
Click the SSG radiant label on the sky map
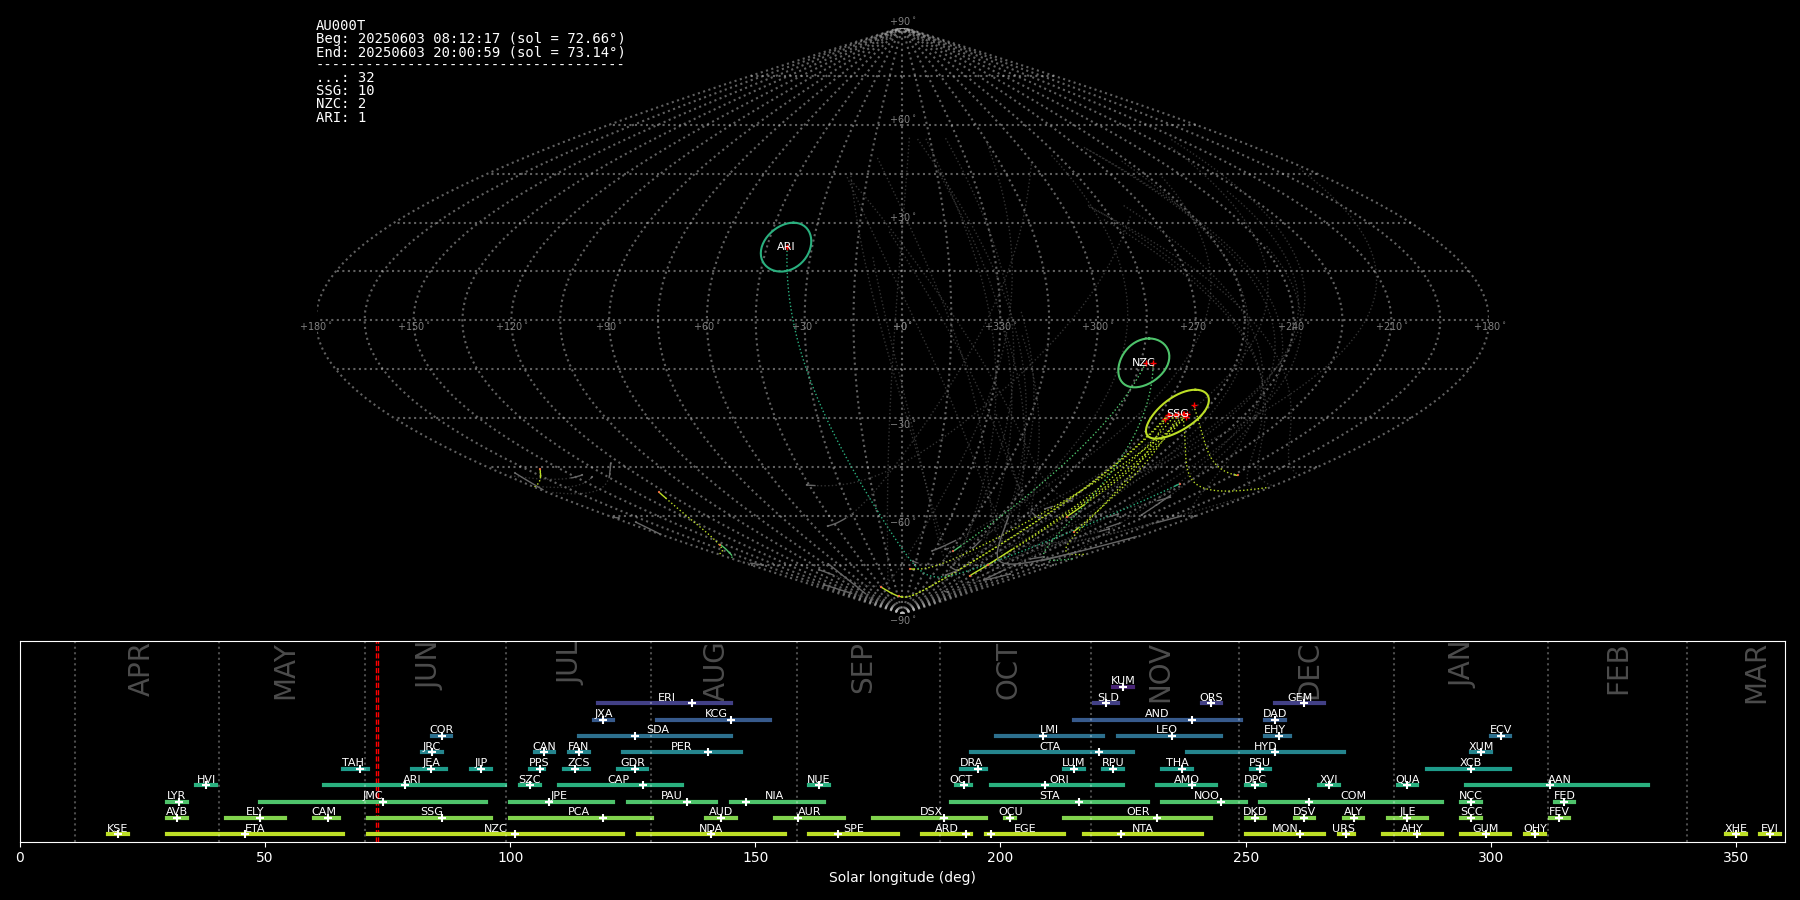coord(1178,414)
